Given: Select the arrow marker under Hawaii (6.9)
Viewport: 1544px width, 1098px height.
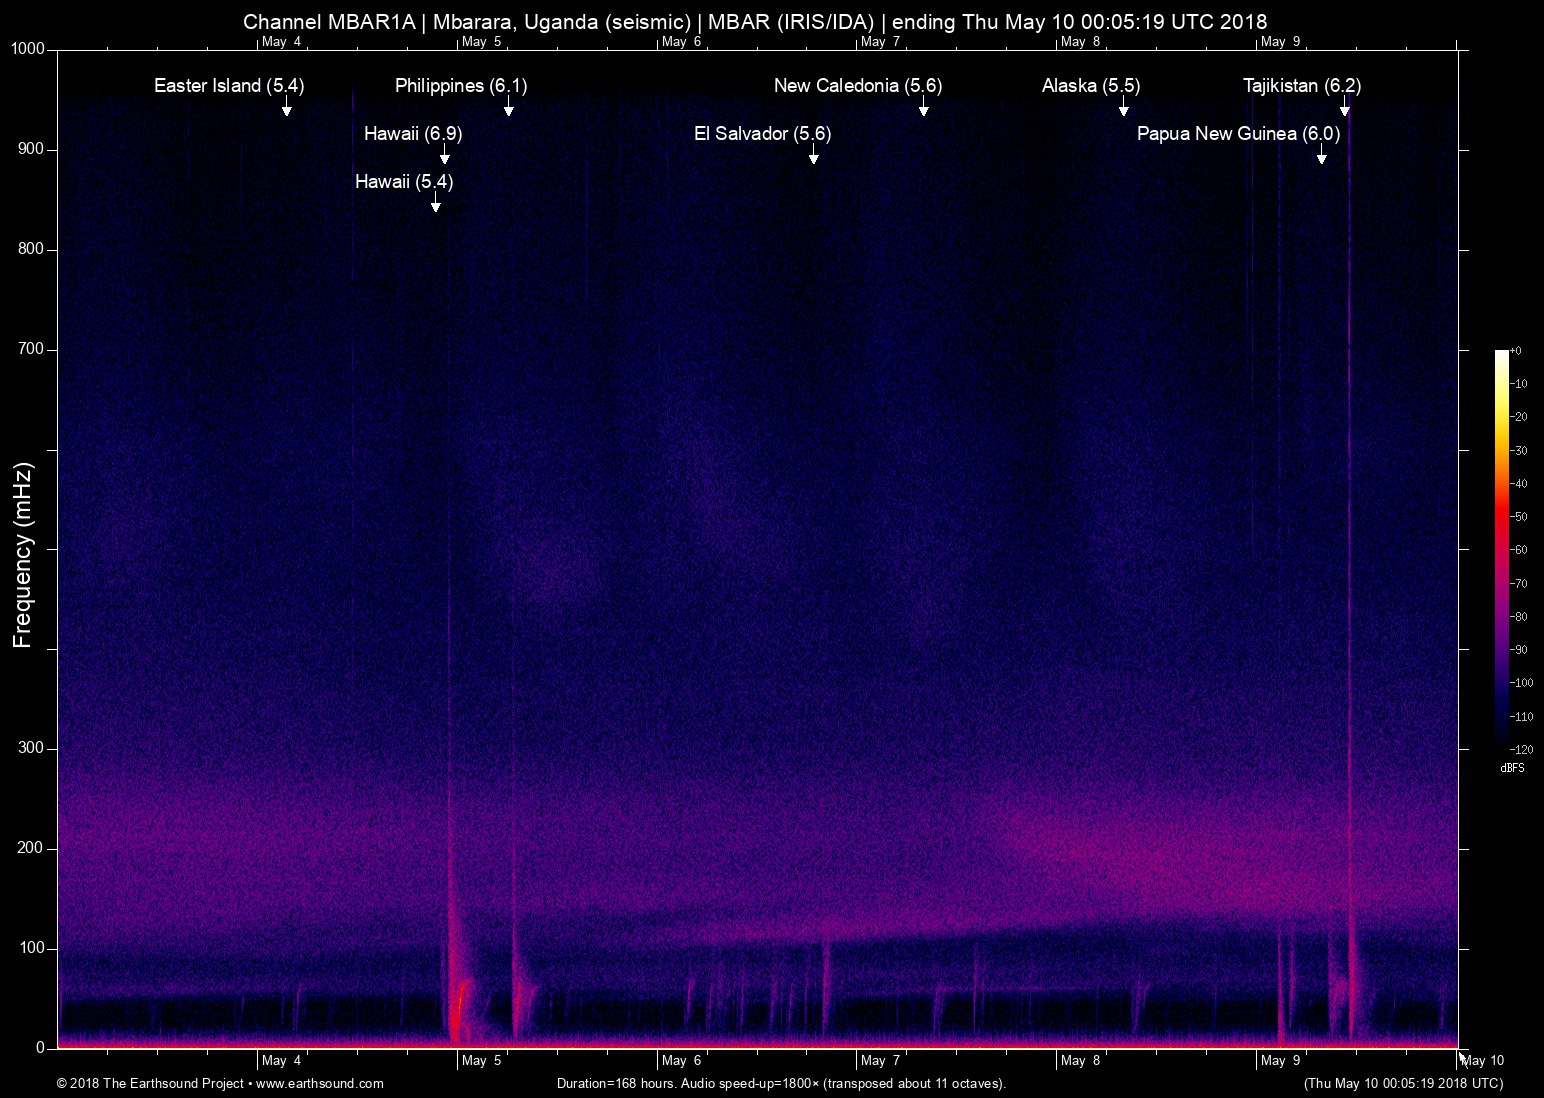Looking at the screenshot, I should [x=444, y=155].
